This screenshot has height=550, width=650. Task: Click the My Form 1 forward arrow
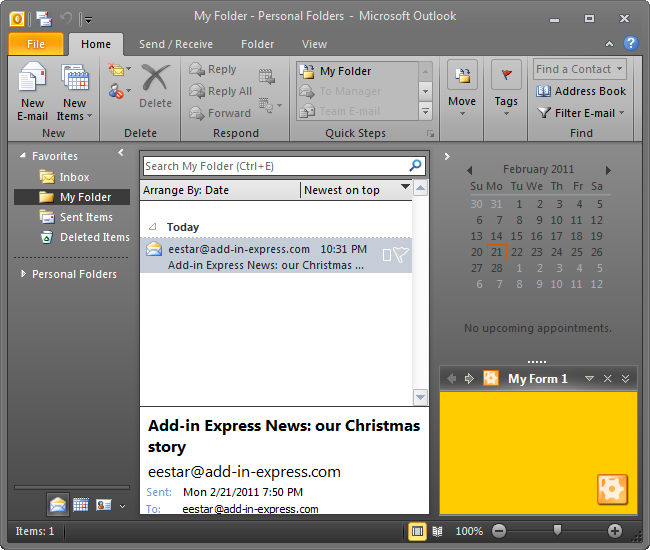tap(469, 378)
